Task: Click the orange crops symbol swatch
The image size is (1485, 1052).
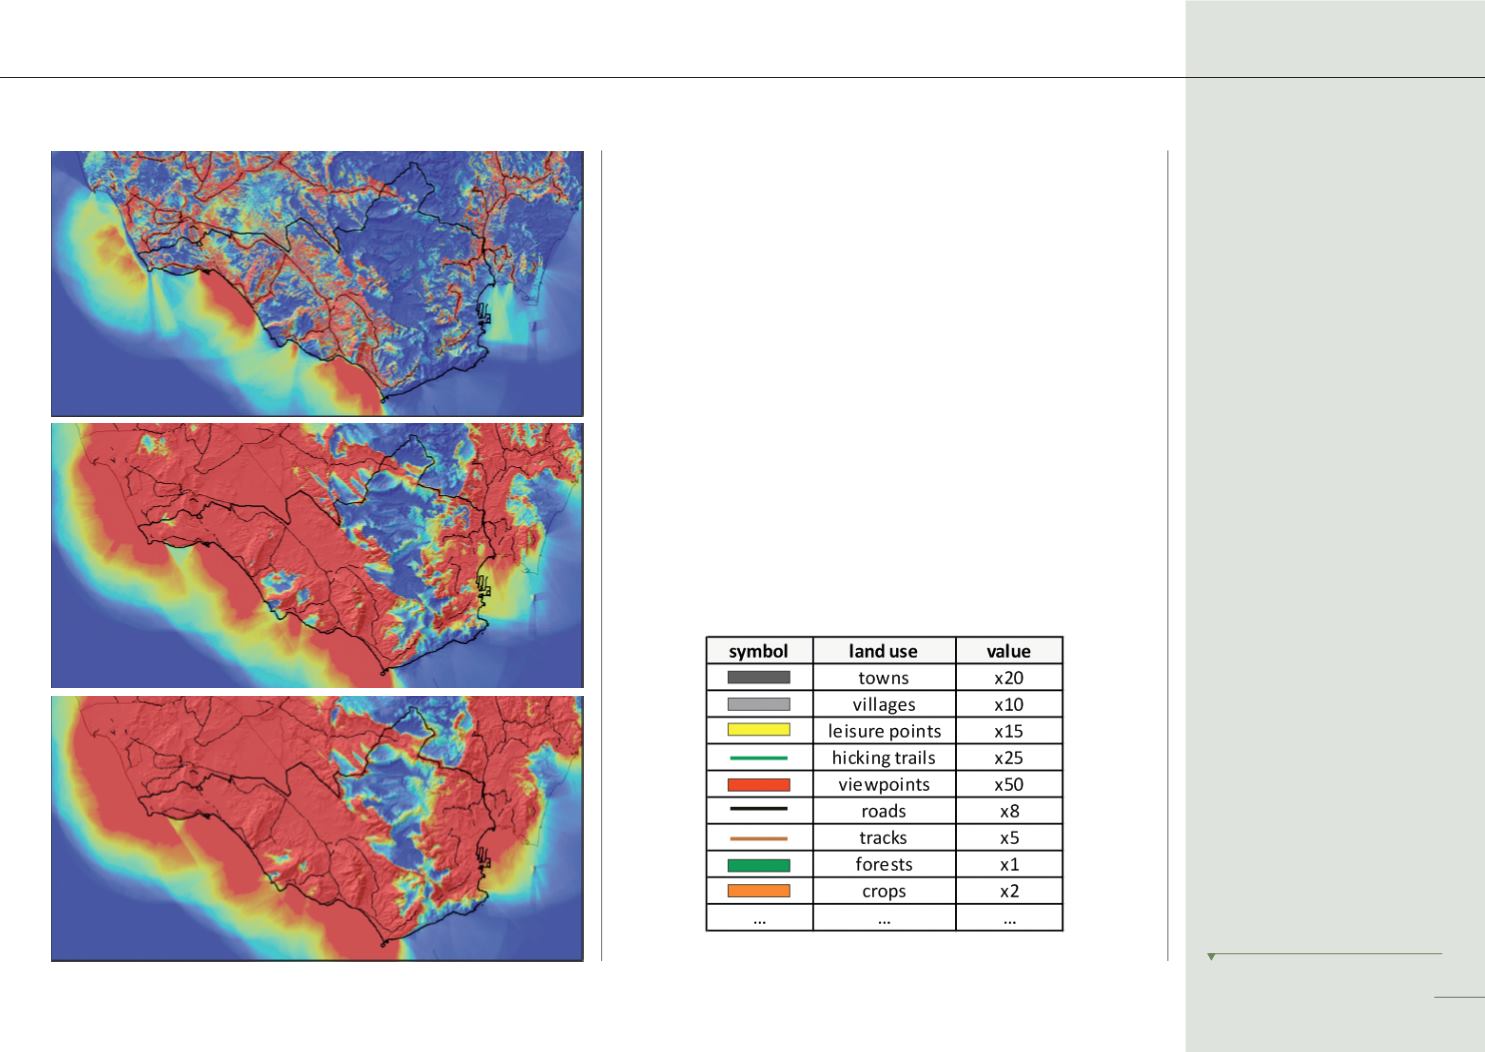Action: click(x=759, y=891)
